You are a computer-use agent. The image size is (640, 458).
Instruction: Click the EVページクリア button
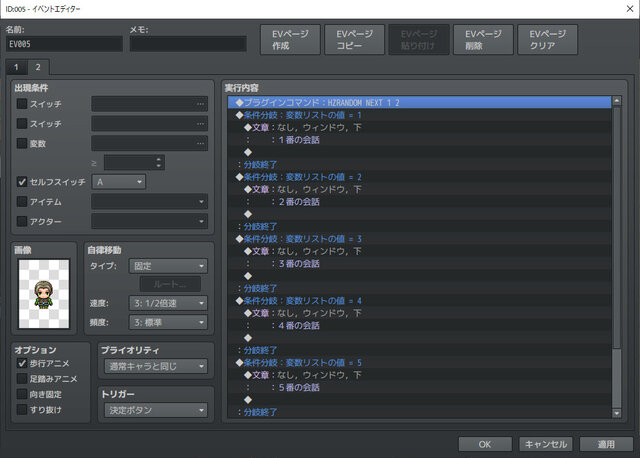coord(547,40)
